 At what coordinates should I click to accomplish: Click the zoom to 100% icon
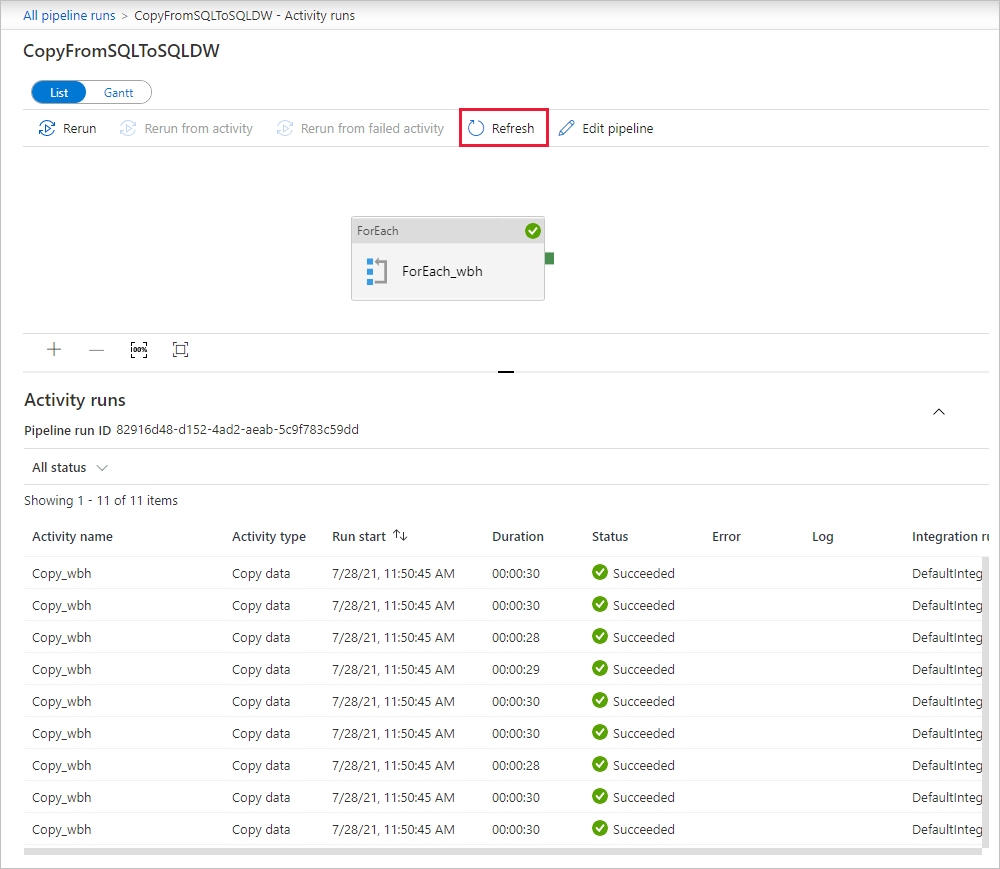click(139, 349)
